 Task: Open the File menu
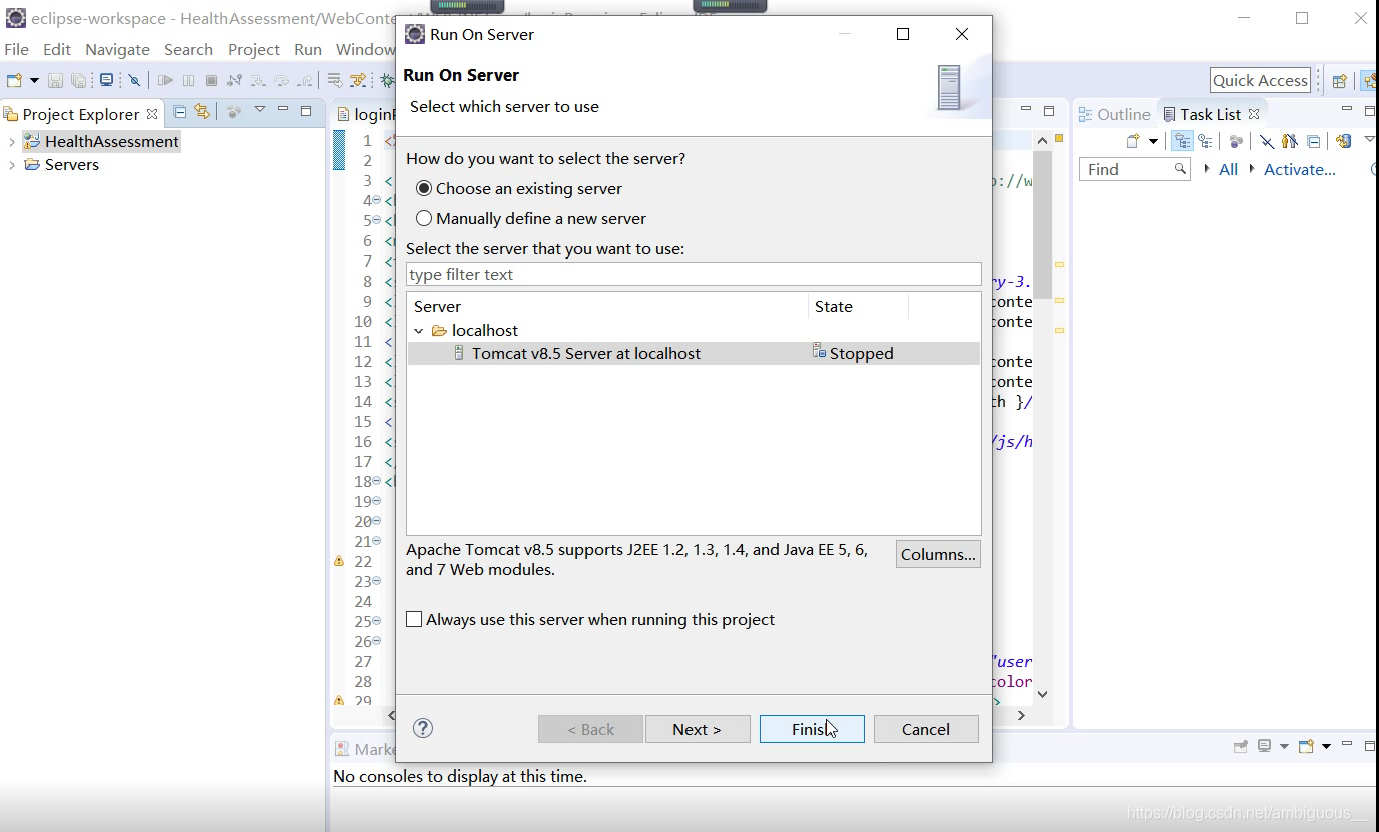click(x=17, y=49)
